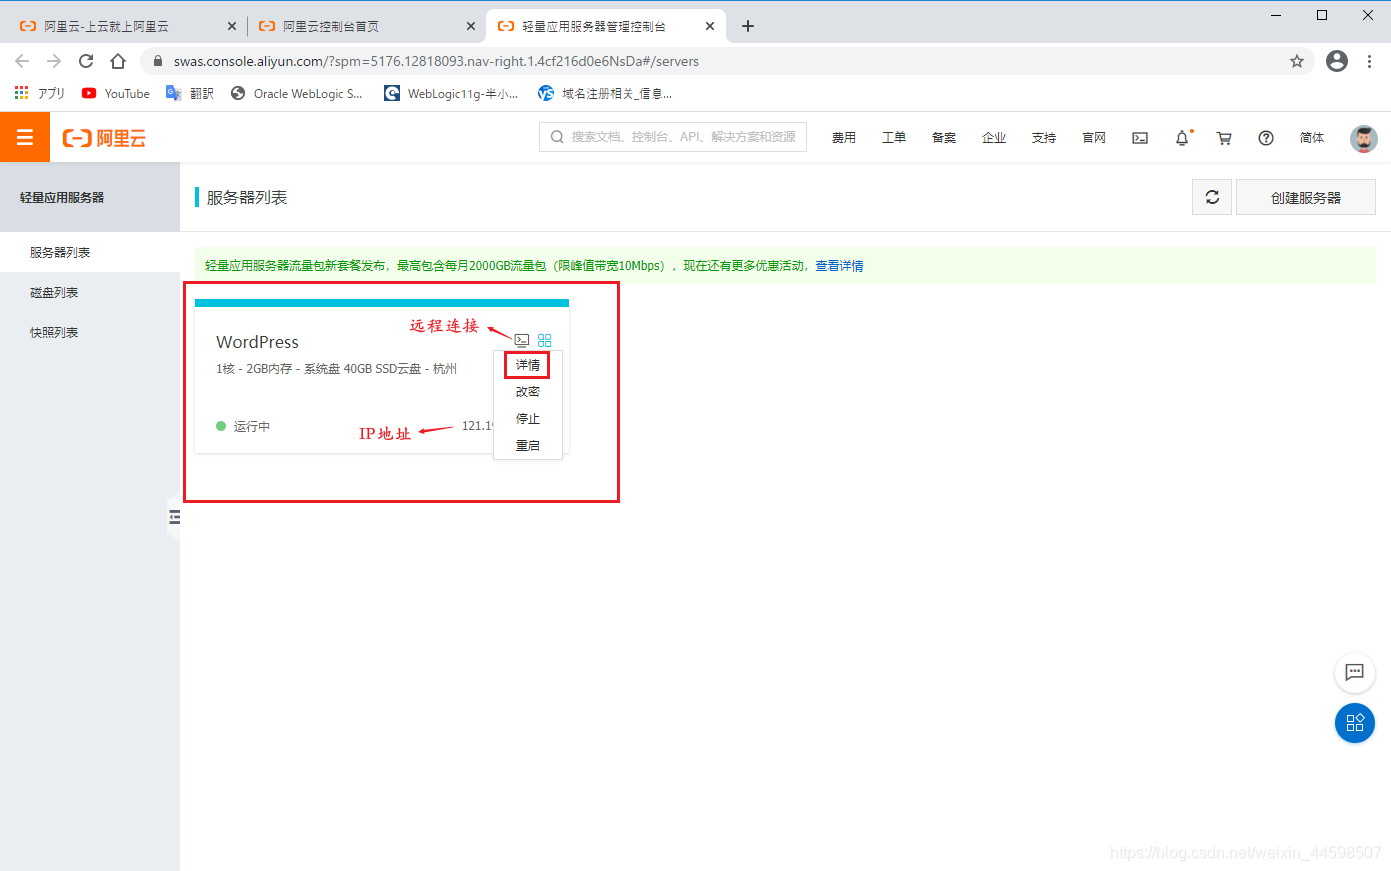
Task: Click 创建服务器 button
Action: (1306, 197)
